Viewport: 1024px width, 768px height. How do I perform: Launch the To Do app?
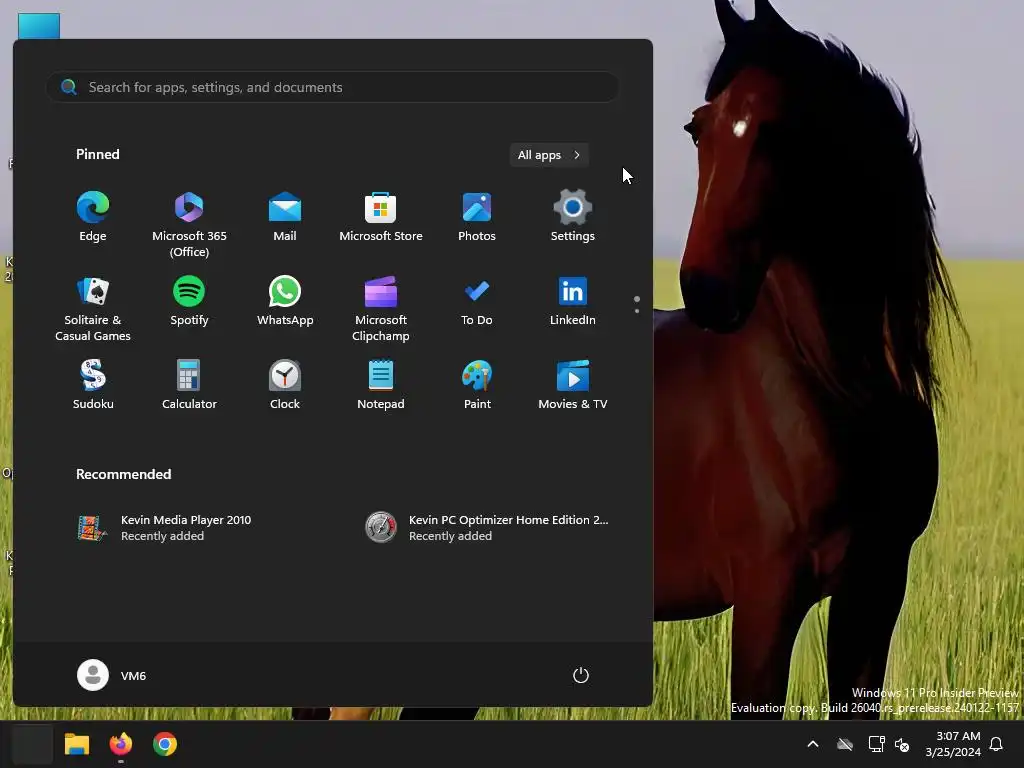477,301
